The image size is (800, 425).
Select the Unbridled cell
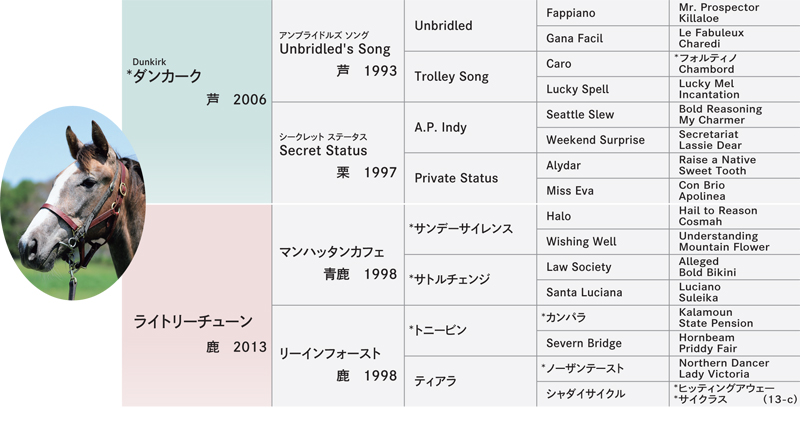(470, 25)
